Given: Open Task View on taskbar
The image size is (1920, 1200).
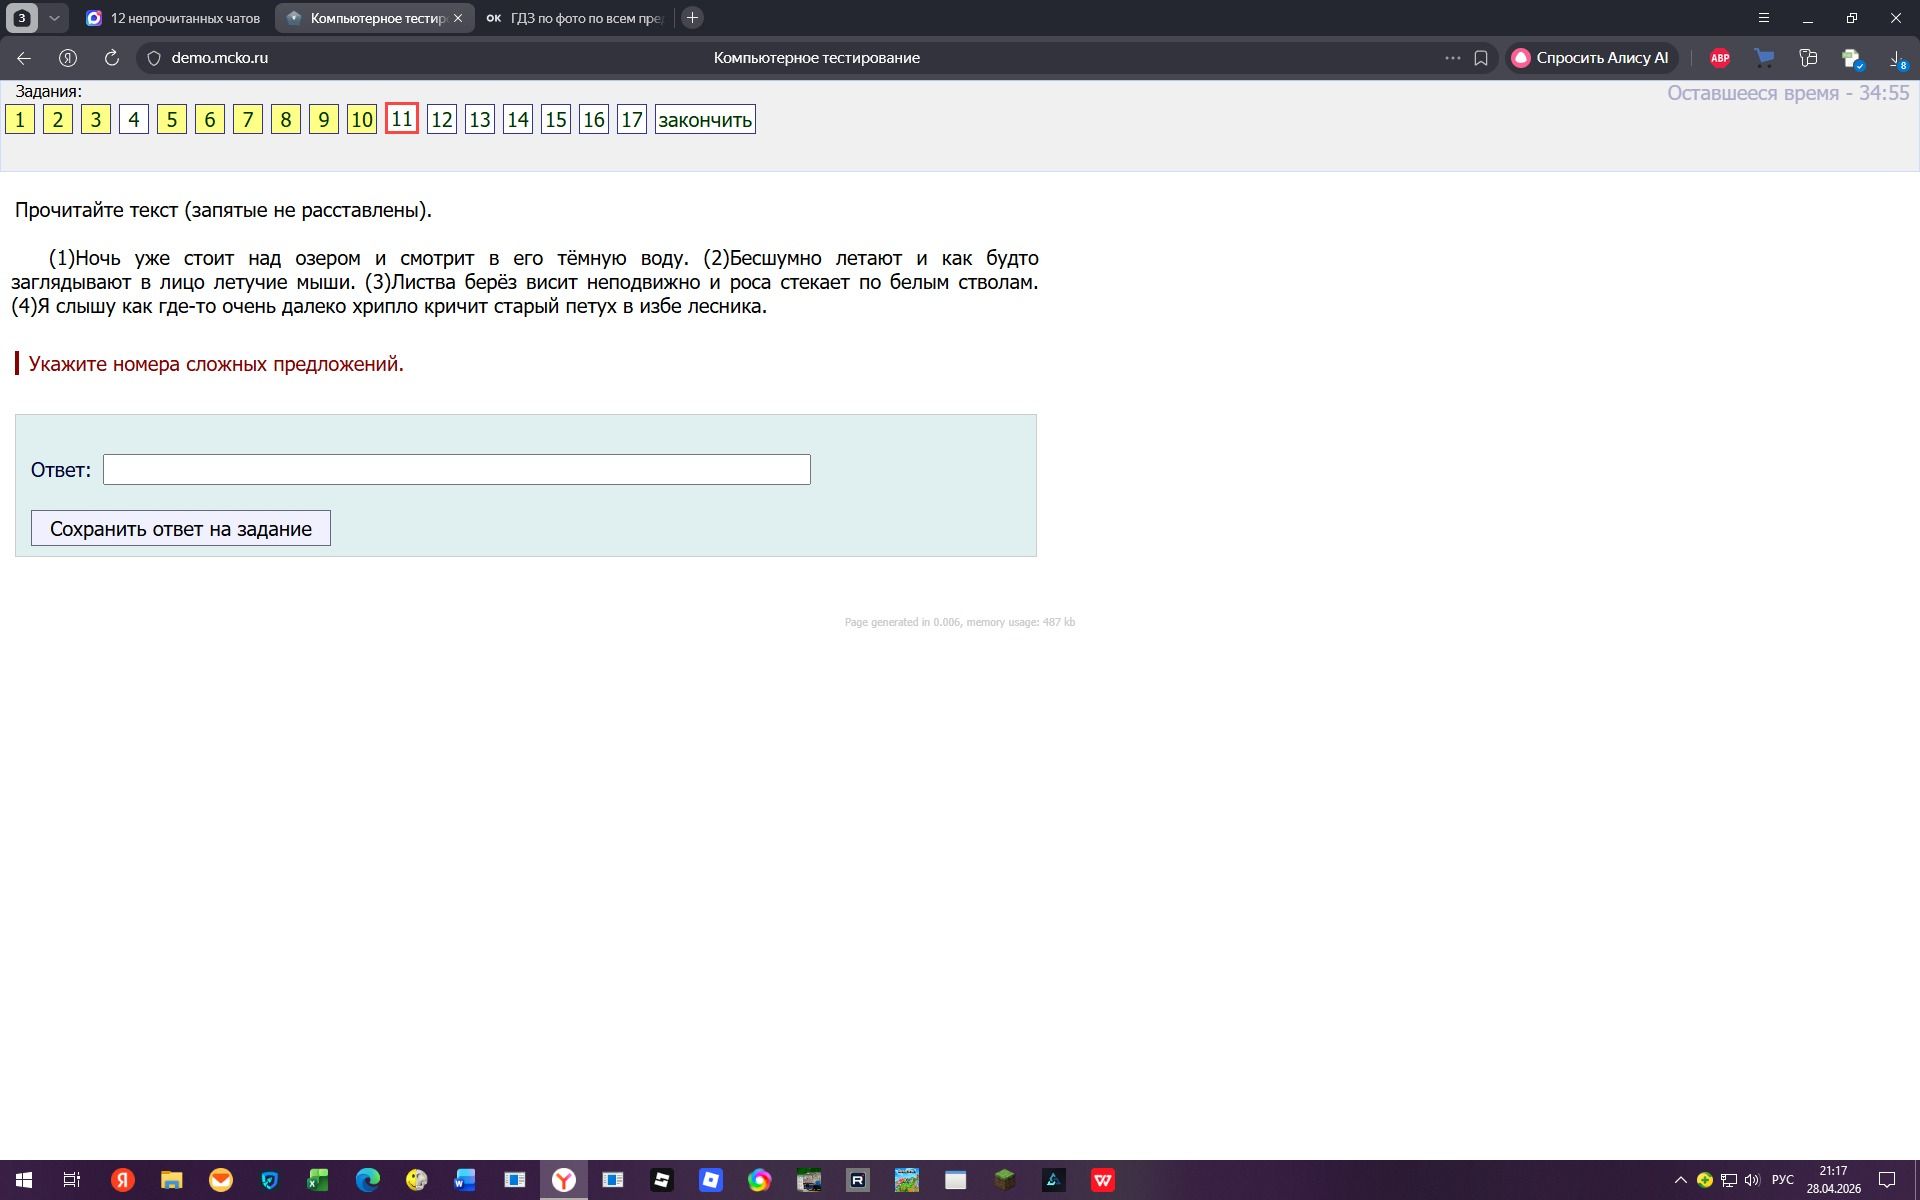Looking at the screenshot, I should point(72,1180).
